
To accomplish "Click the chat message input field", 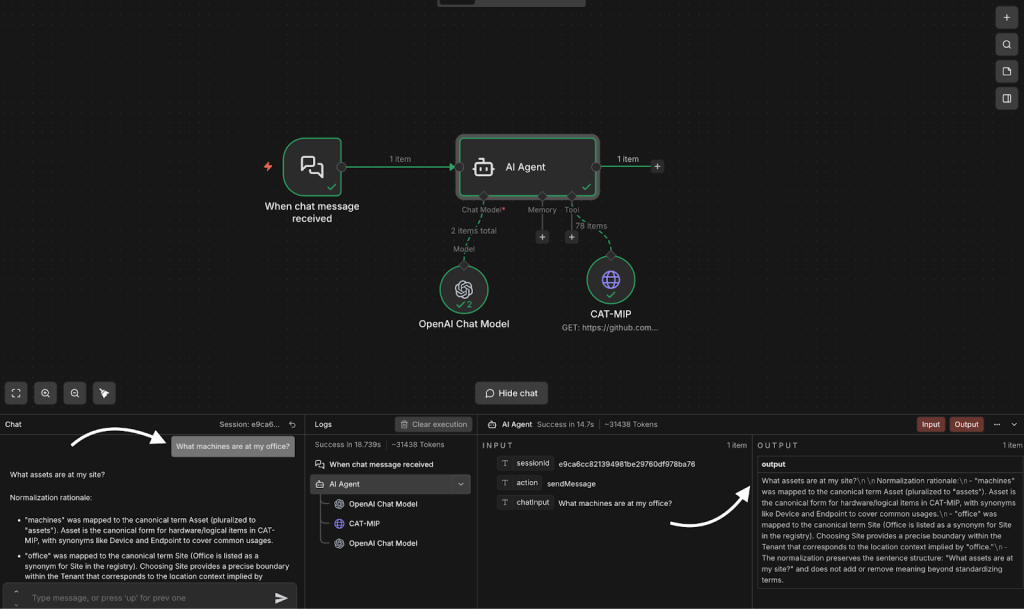I will pyautogui.click(x=145, y=598).
